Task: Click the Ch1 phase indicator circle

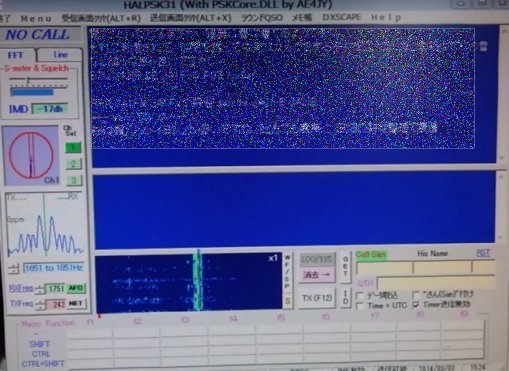Action: click(31, 154)
